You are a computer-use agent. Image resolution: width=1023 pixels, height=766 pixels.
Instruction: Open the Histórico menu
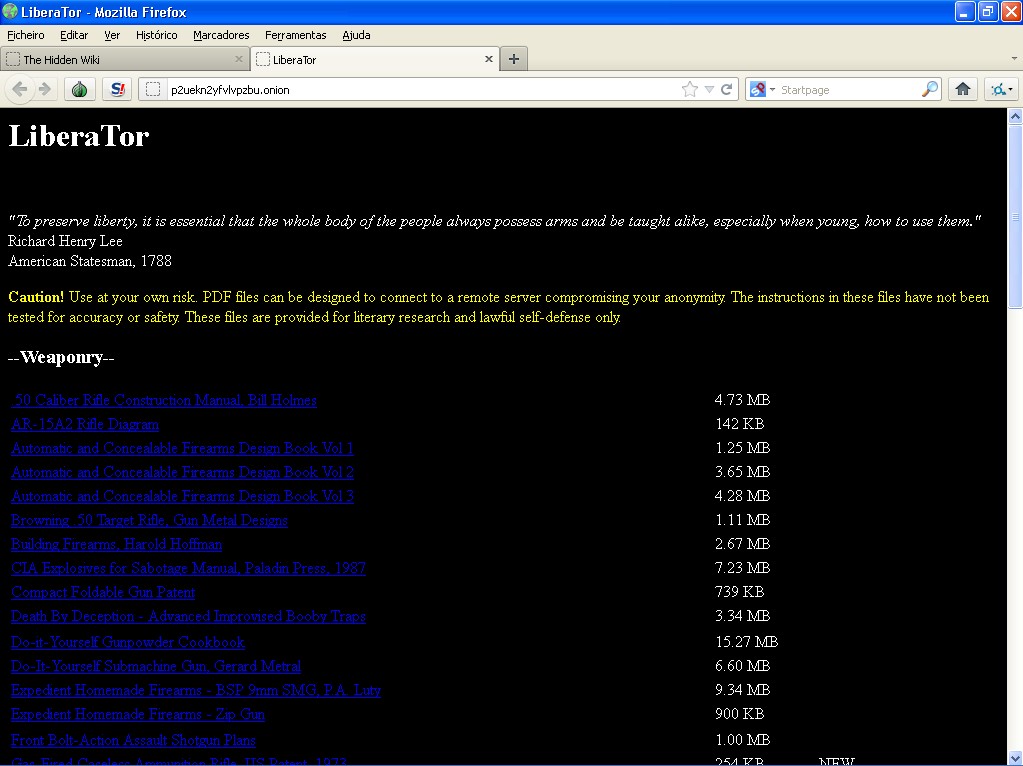click(157, 35)
